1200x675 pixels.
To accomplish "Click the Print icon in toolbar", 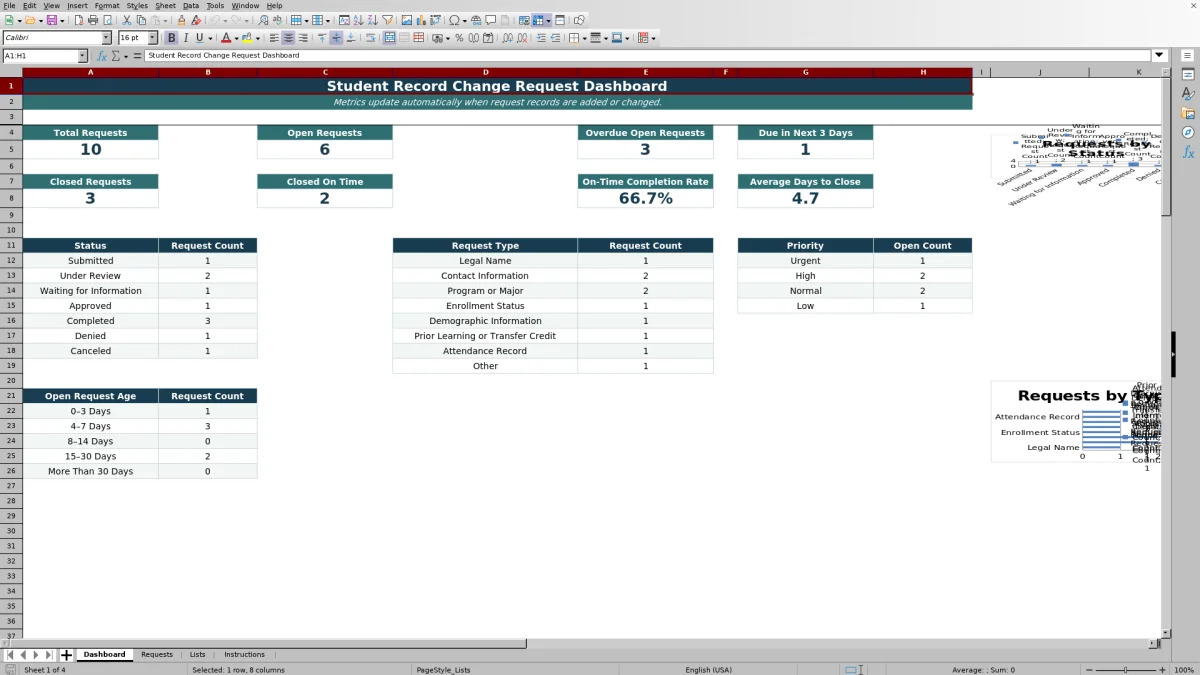I will tap(92, 20).
